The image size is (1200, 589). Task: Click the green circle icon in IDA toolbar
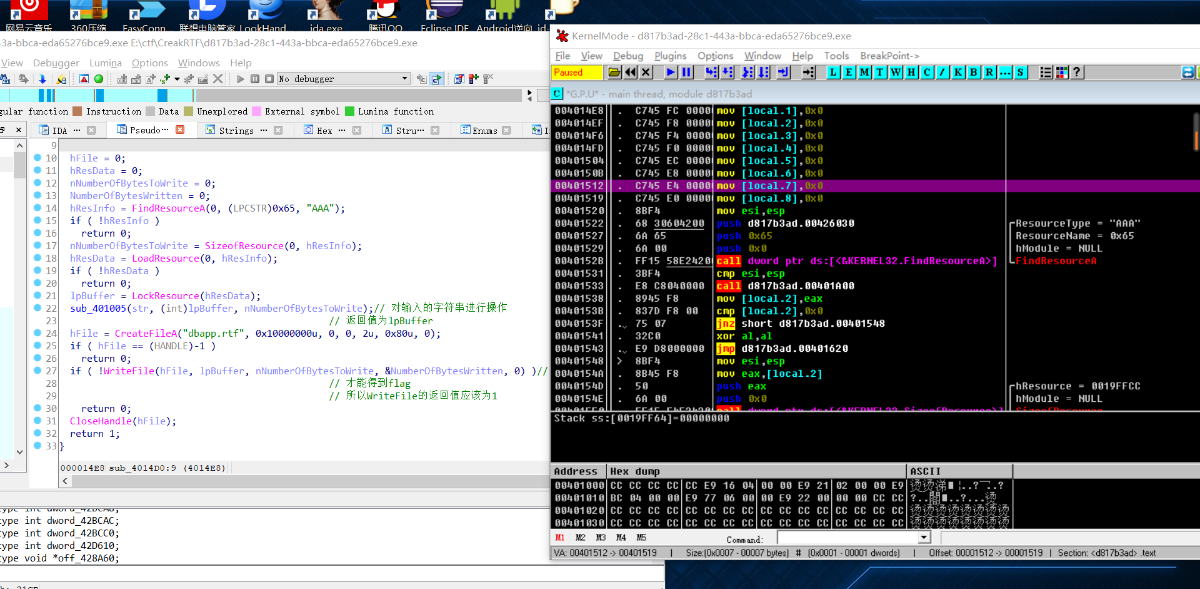point(99,79)
